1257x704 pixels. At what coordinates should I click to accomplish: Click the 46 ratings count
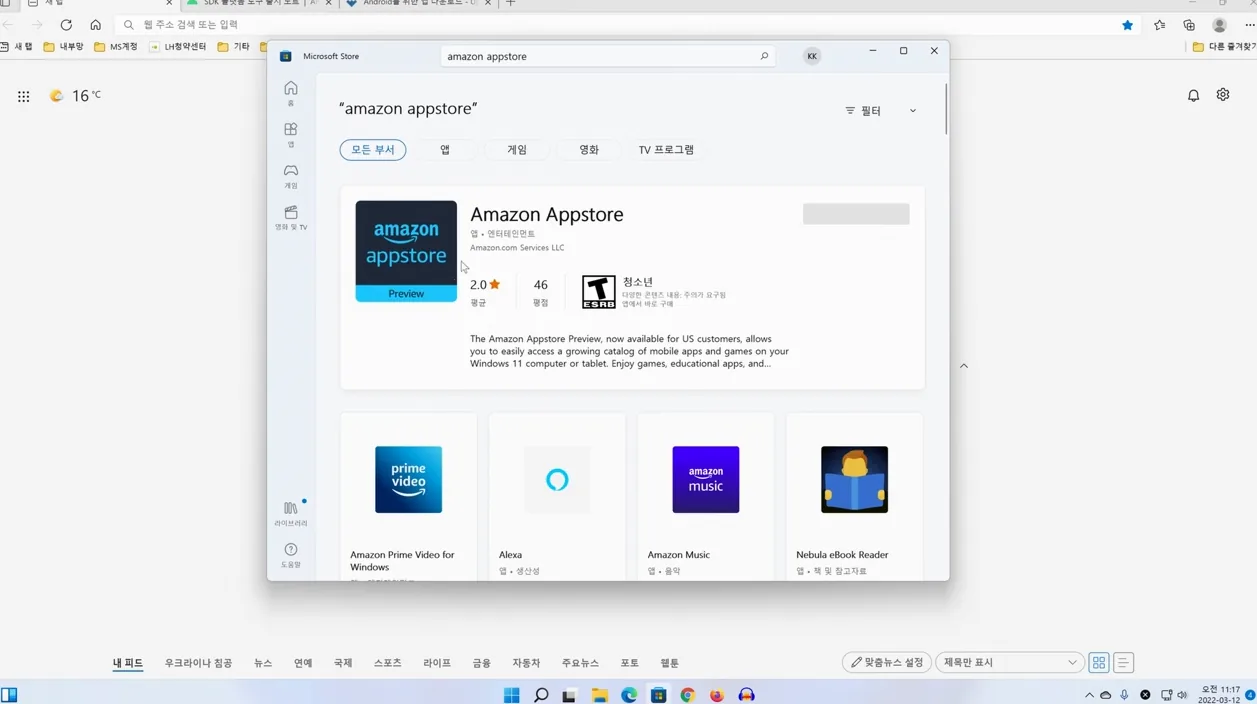pyautogui.click(x=540, y=285)
